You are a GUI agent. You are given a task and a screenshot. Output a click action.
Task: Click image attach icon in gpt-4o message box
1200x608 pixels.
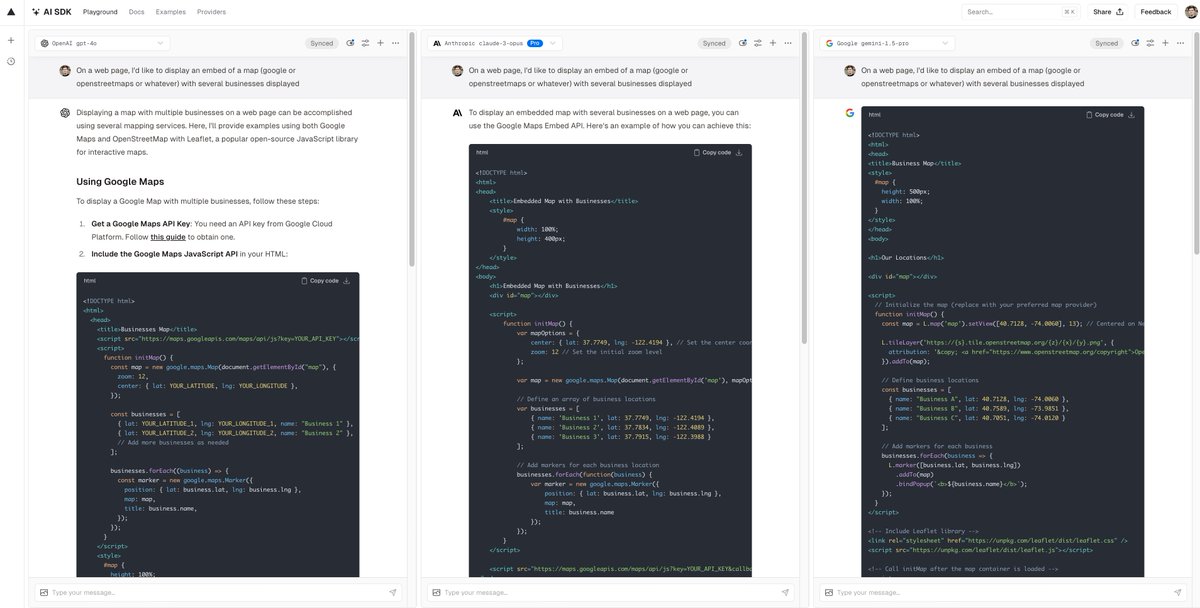pyautogui.click(x=44, y=592)
